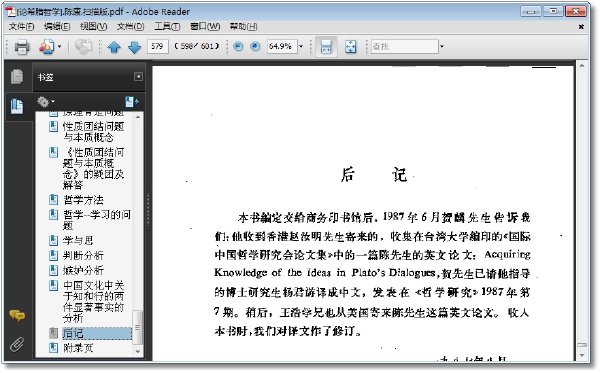600x373 pixels.
Task: Zoom out with the minus button
Action: 238,46
